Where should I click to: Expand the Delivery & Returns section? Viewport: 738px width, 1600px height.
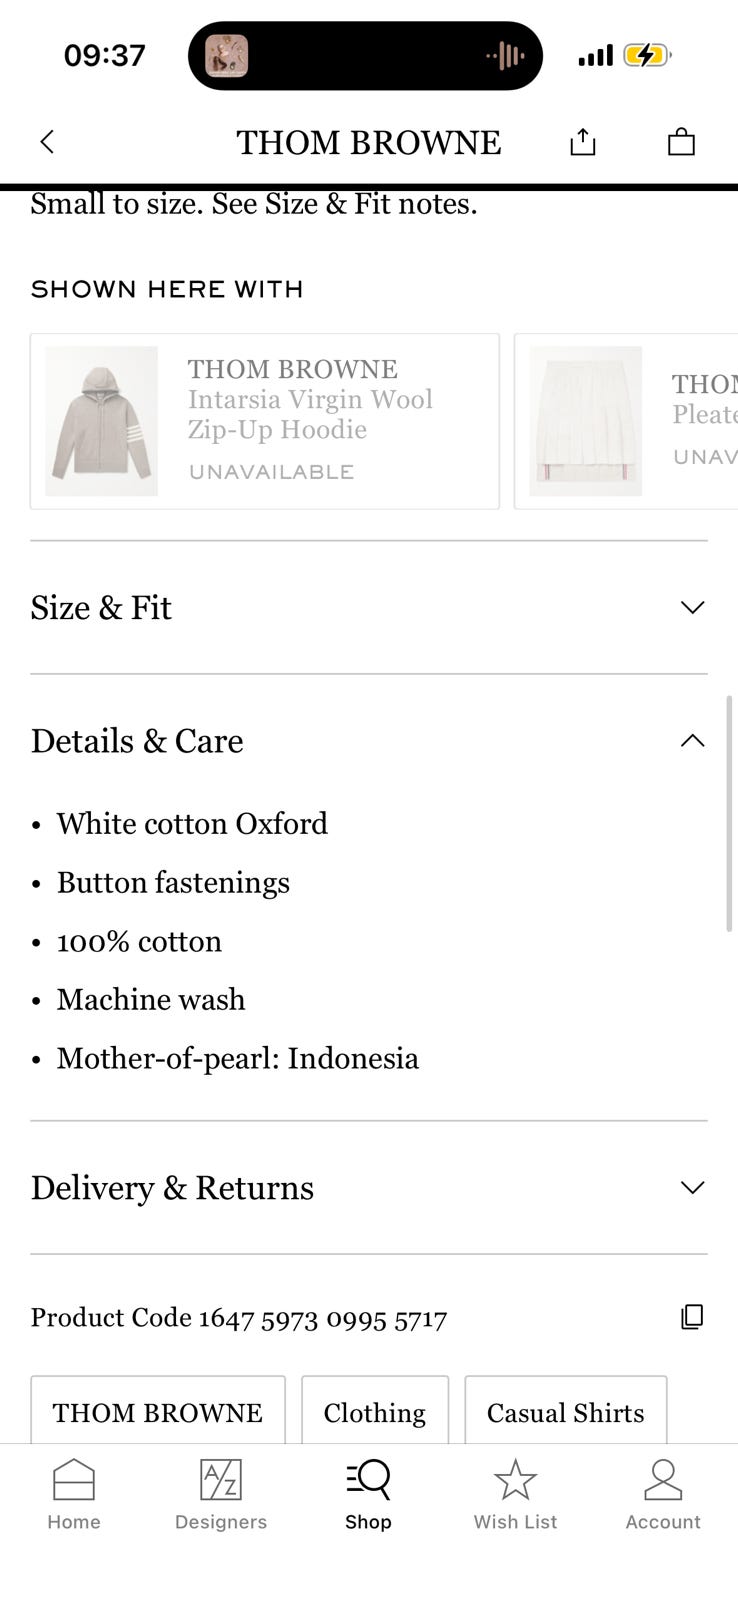(x=692, y=1188)
